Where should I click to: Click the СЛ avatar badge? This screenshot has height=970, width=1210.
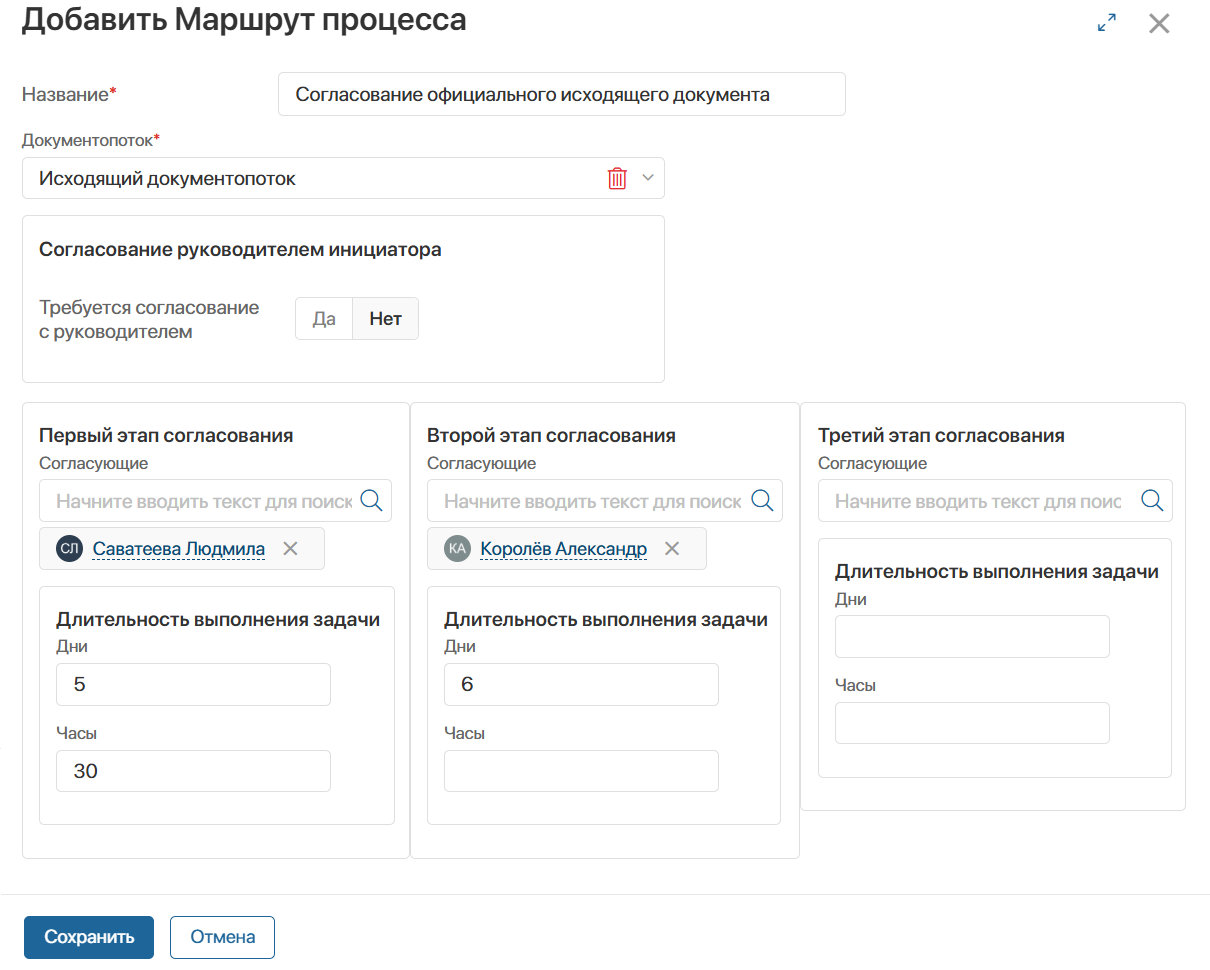pyautogui.click(x=66, y=548)
